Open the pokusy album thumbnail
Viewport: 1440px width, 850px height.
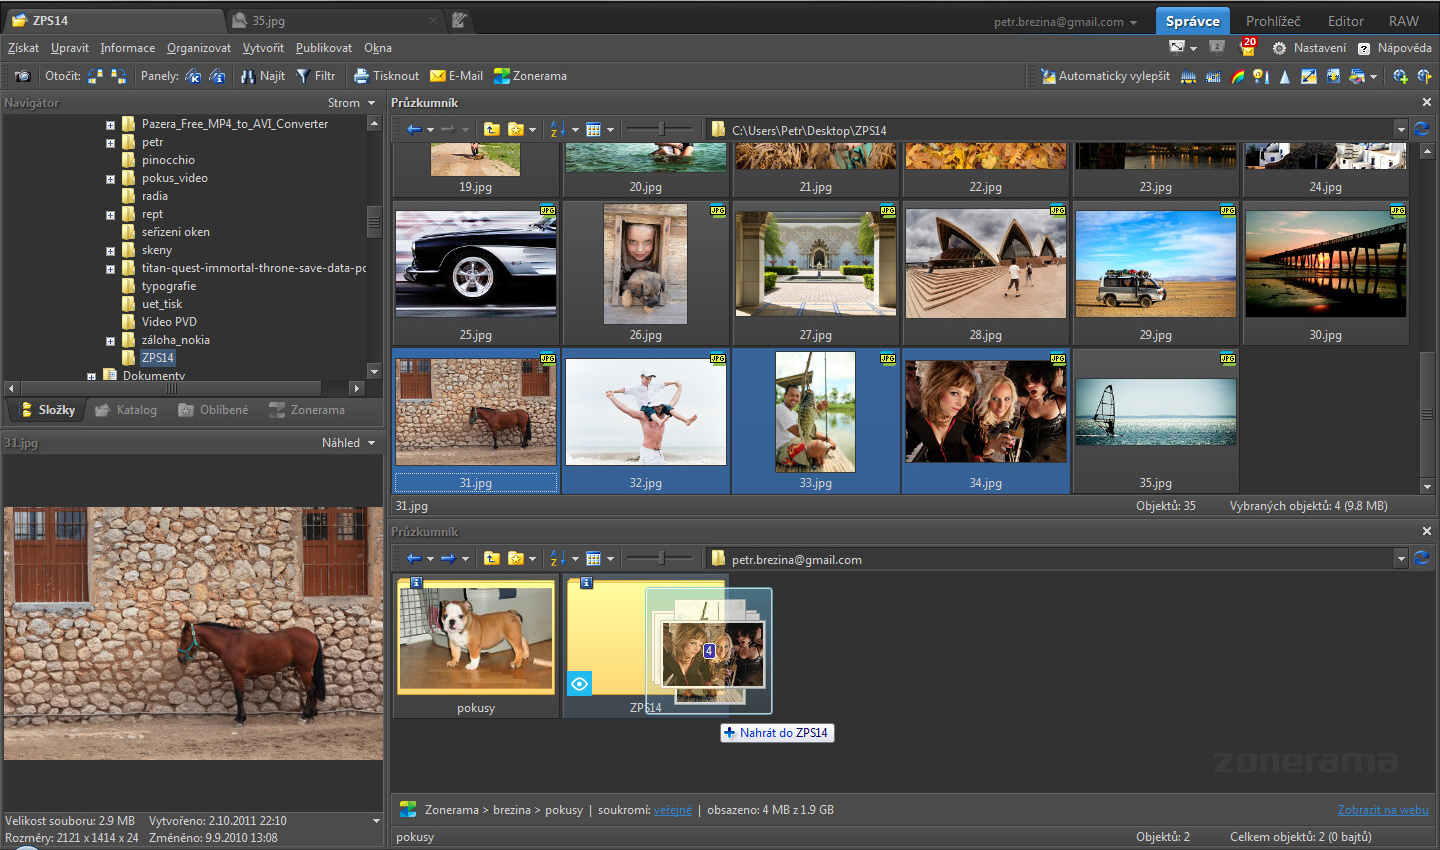(476, 646)
